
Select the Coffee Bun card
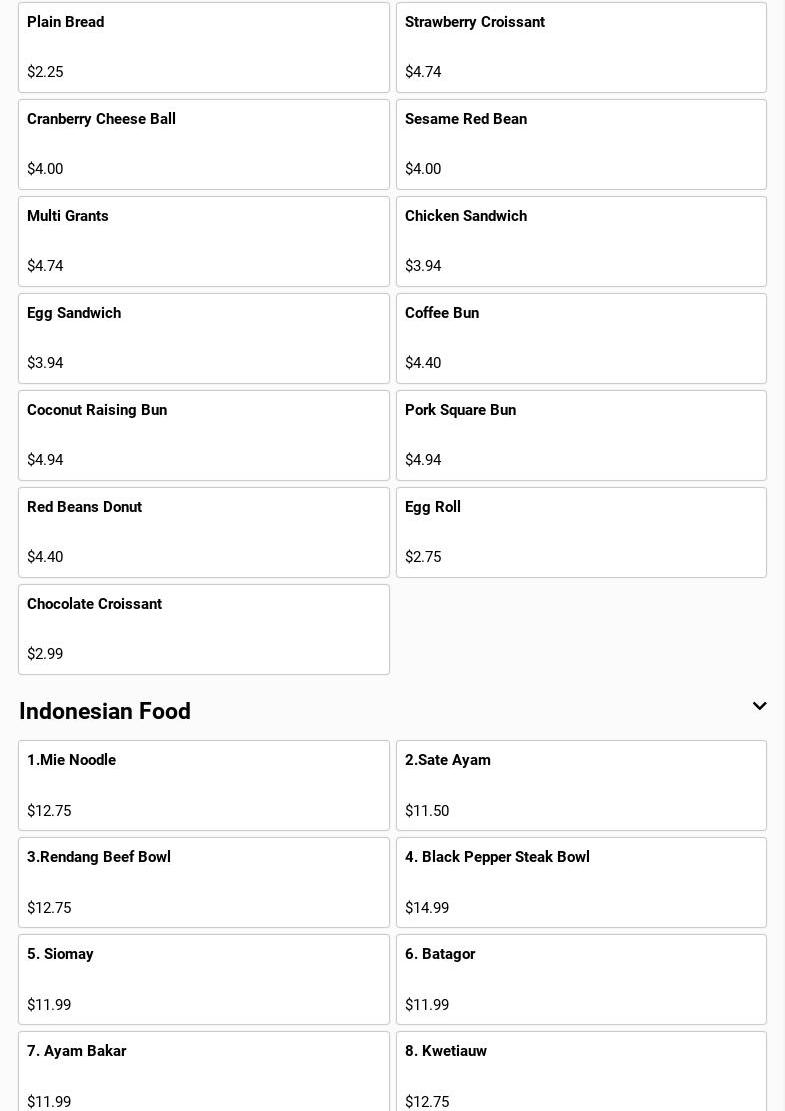pyautogui.click(x=581, y=338)
